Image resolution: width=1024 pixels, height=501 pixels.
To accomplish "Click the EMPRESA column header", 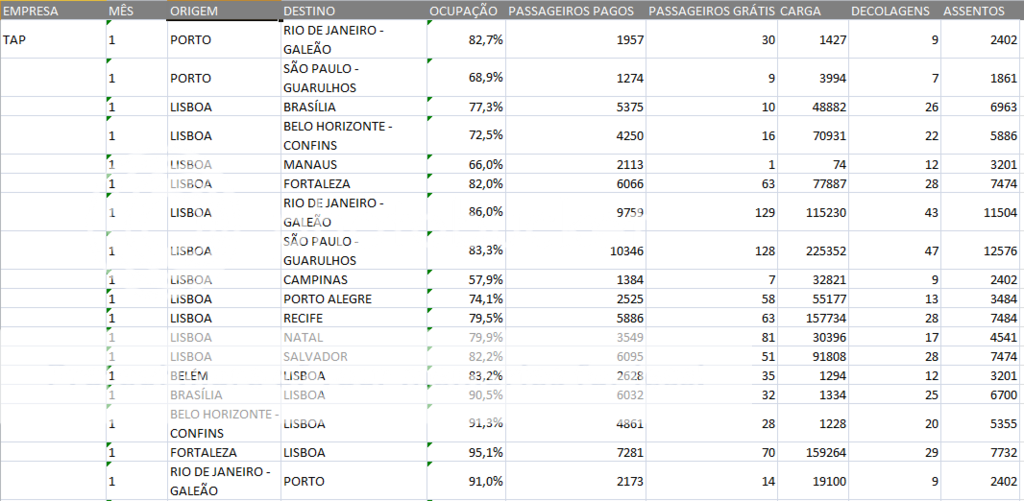I will tap(30, 11).
